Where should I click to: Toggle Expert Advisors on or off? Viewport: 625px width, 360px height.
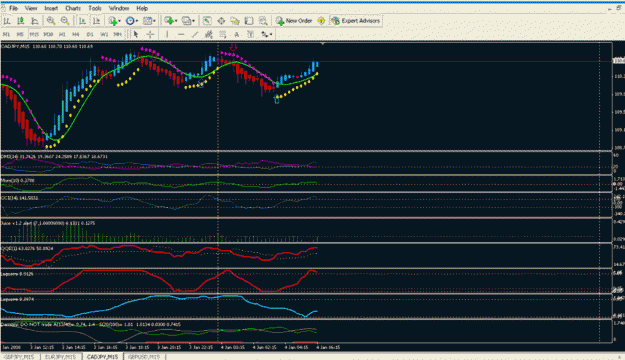[x=356, y=21]
